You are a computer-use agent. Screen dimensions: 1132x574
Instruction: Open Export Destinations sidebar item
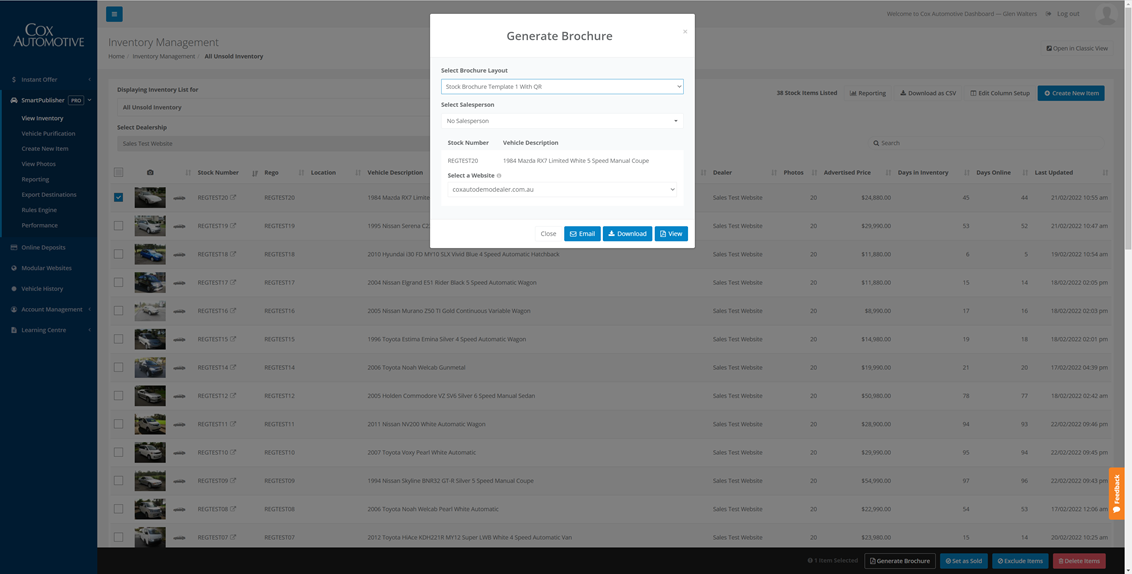click(x=48, y=194)
